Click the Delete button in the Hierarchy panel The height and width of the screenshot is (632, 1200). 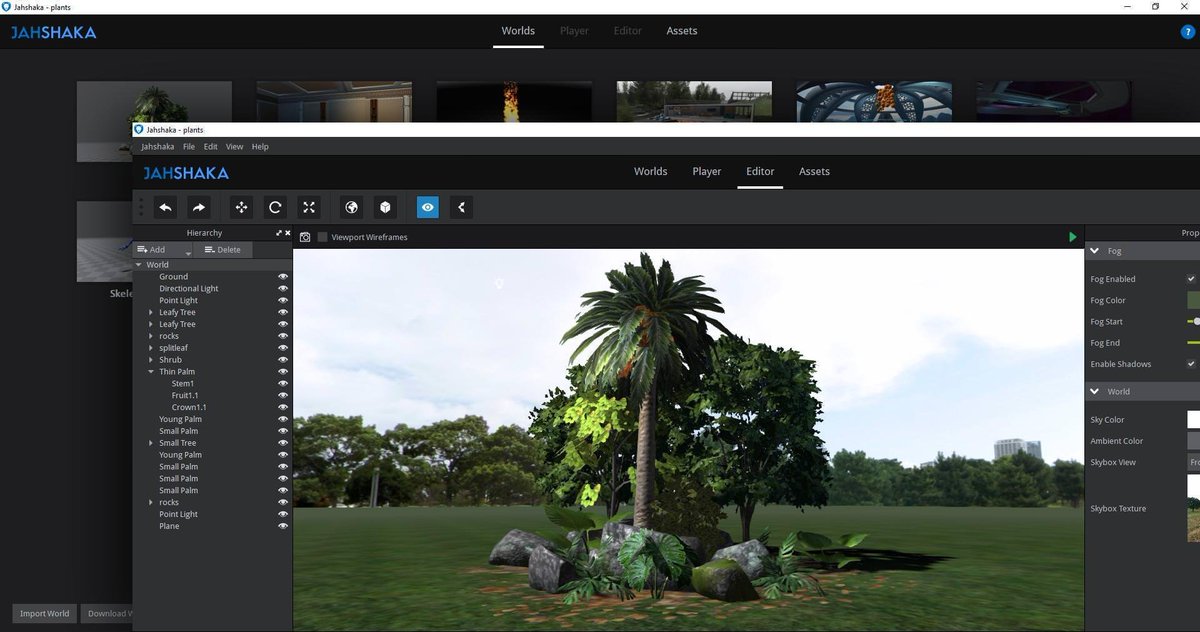(x=222, y=249)
